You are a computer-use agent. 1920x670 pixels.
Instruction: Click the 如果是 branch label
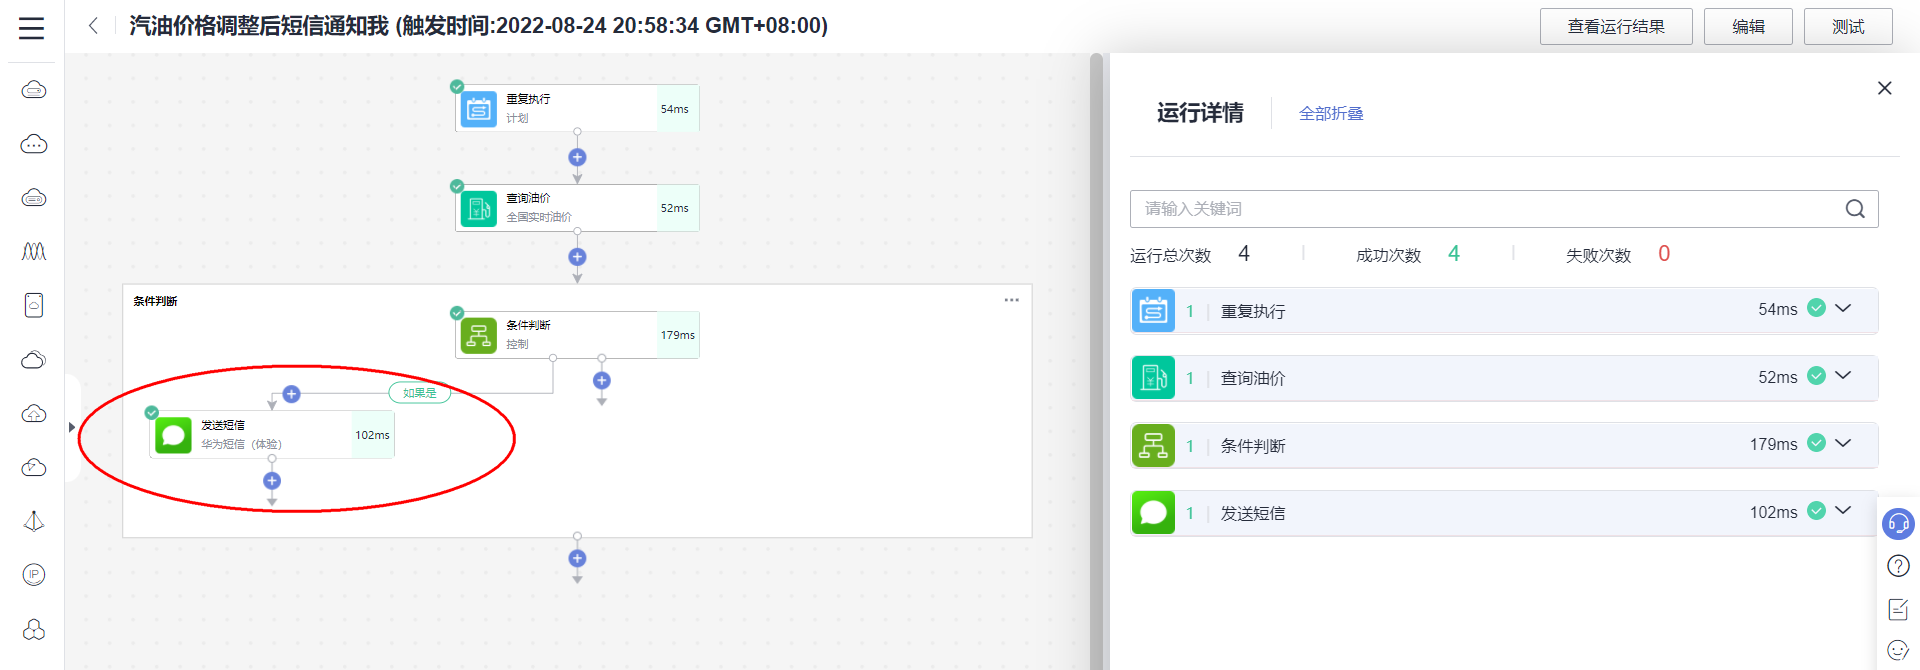(420, 393)
